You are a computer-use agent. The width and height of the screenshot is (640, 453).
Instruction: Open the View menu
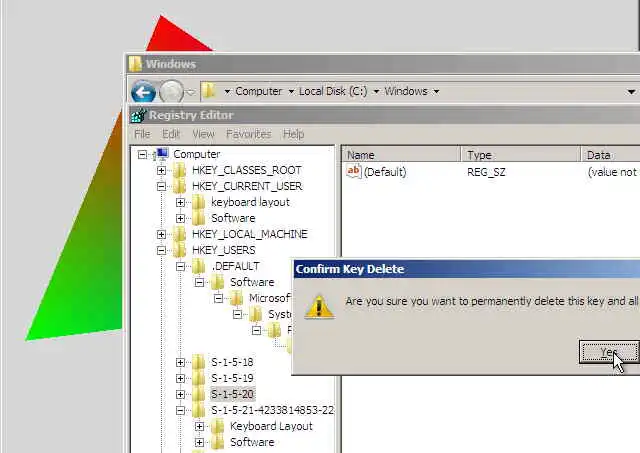pos(203,134)
